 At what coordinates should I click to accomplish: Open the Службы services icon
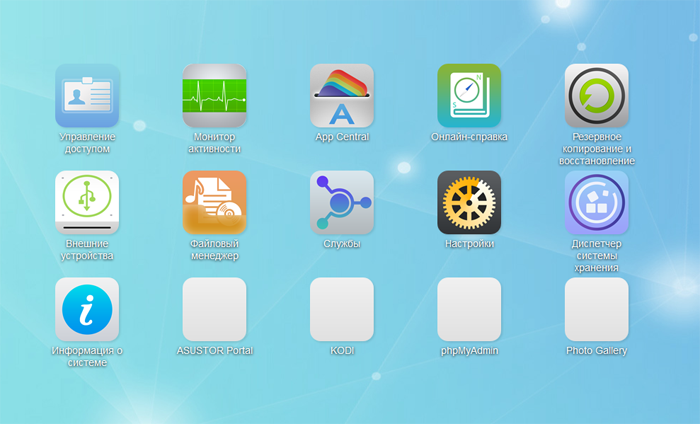click(342, 202)
